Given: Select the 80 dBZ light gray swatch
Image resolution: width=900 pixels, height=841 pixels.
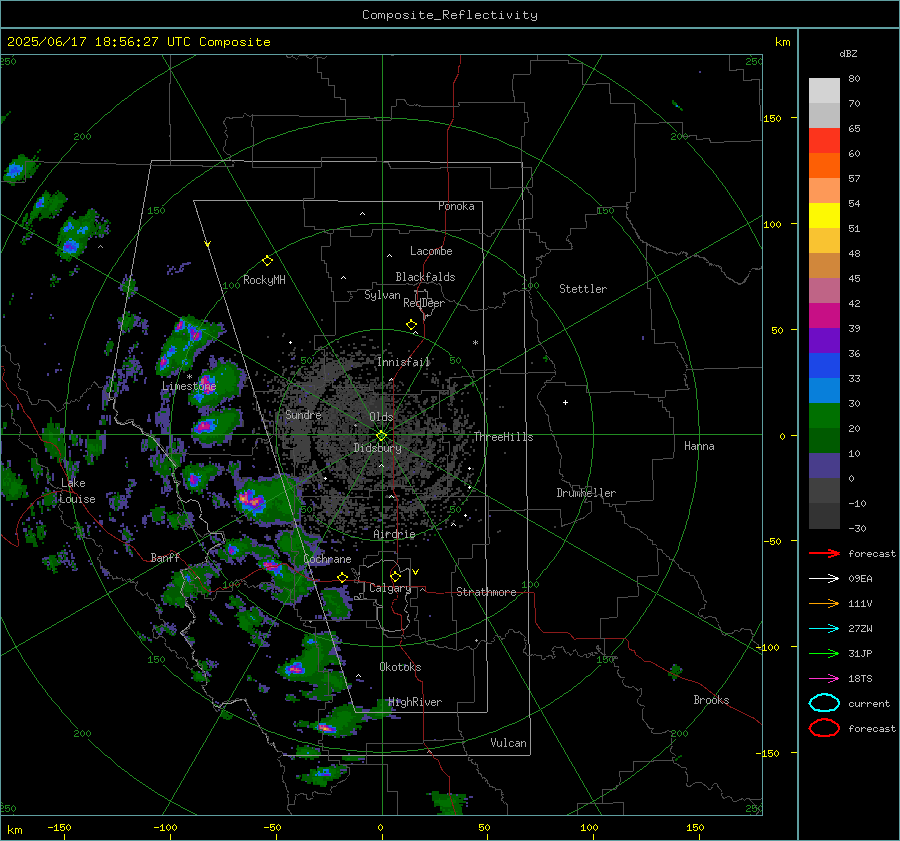Looking at the screenshot, I should pos(824,91).
